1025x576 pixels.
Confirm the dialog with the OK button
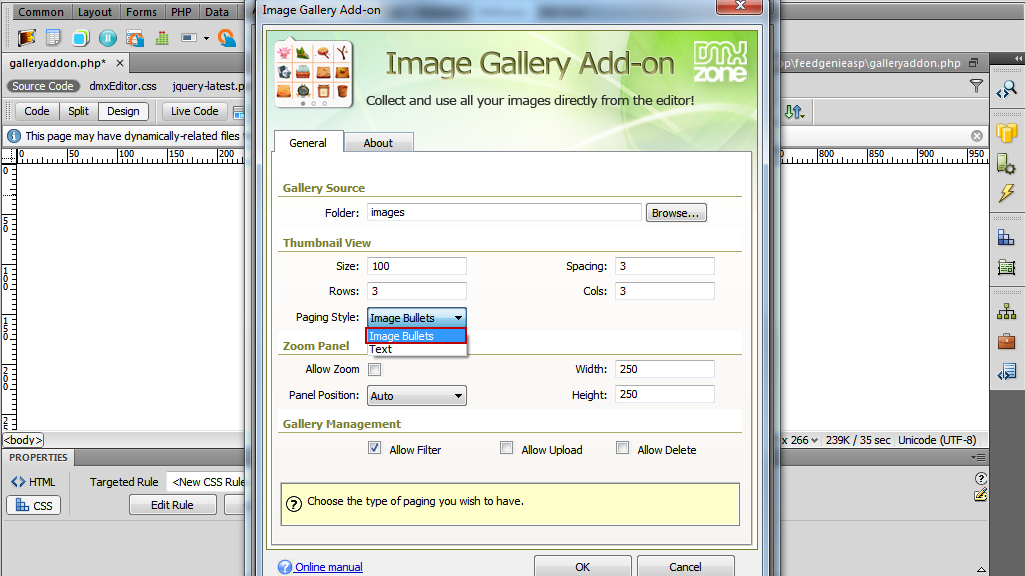pos(582,566)
